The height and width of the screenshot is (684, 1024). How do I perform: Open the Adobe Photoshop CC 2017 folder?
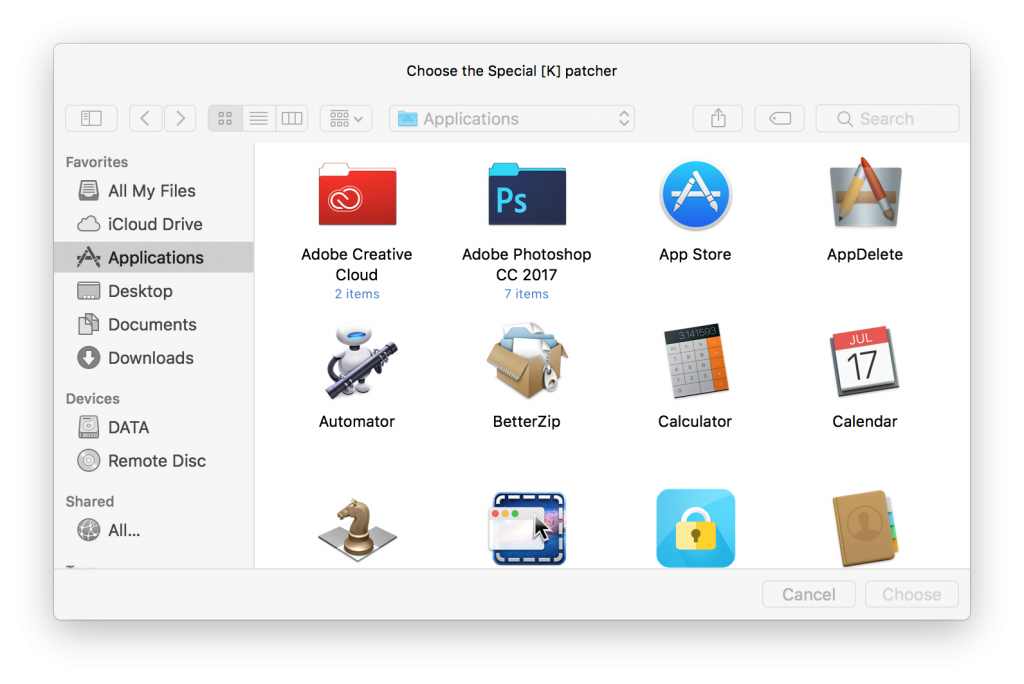pos(527,196)
